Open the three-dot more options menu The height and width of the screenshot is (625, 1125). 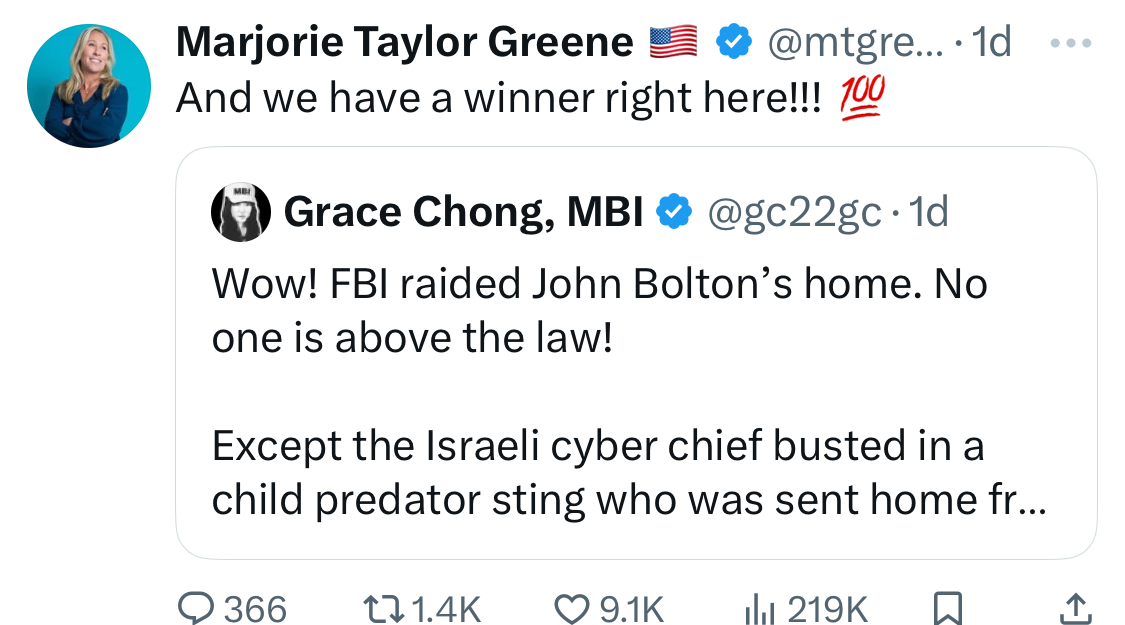click(x=1073, y=42)
